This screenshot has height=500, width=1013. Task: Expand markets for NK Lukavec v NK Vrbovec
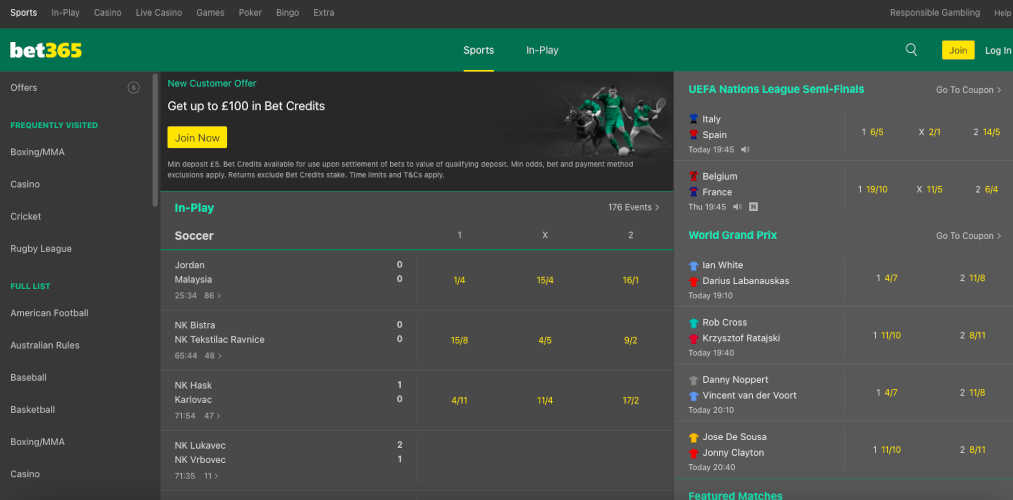pos(211,476)
